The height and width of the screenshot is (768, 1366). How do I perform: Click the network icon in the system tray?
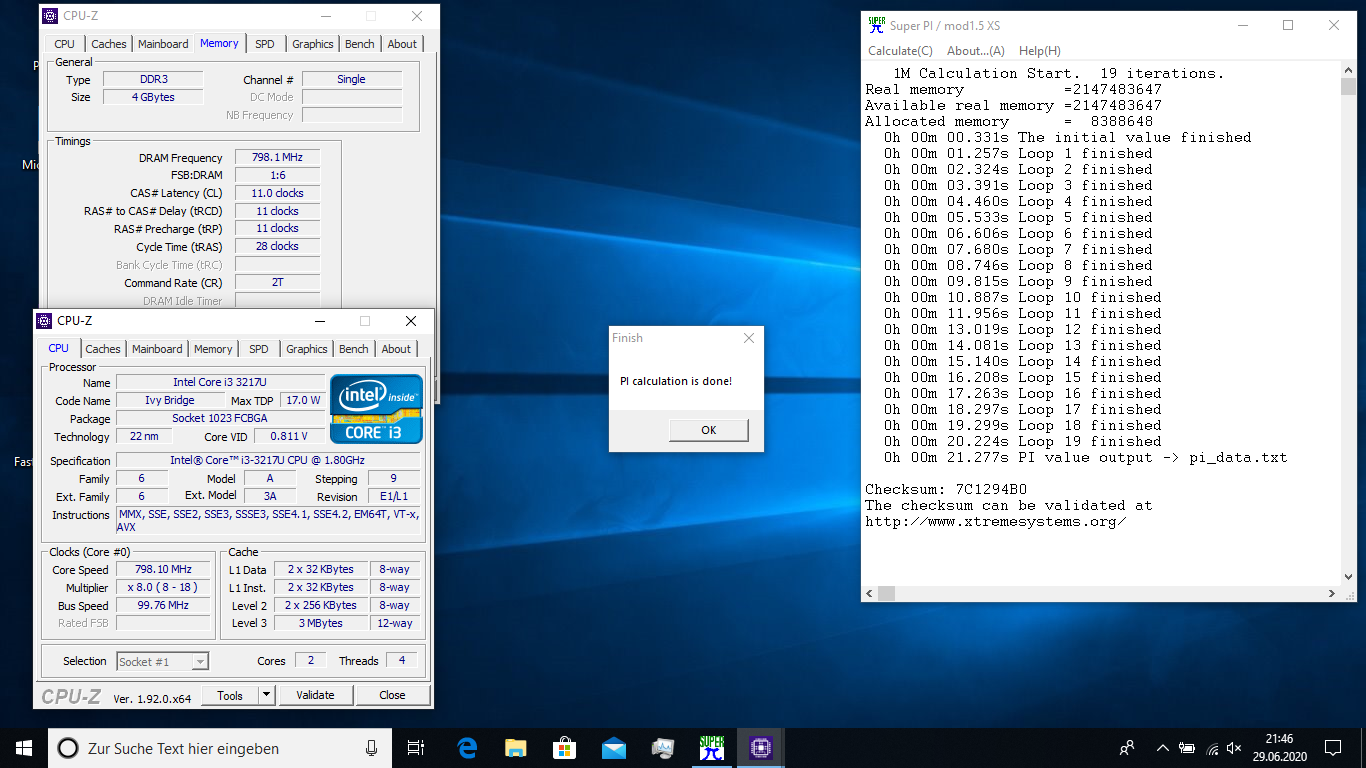pyautogui.click(x=1213, y=748)
